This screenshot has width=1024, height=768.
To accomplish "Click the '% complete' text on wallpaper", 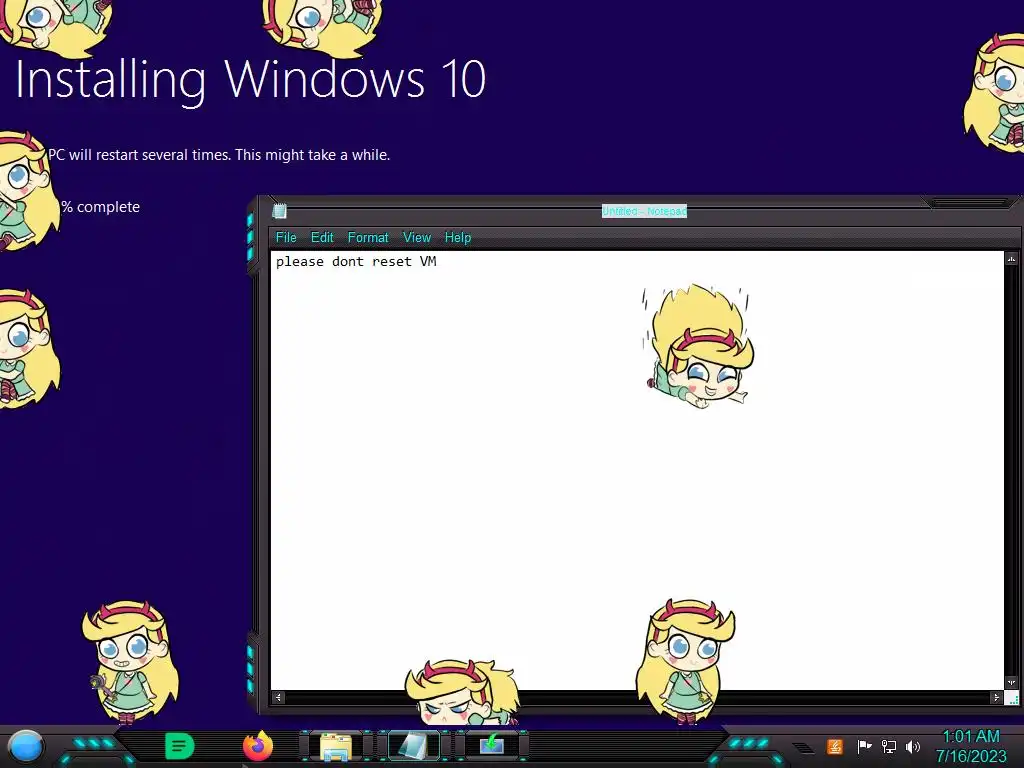I will point(101,207).
